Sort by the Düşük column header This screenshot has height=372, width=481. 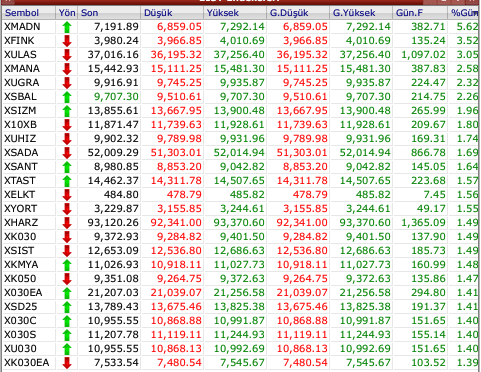(x=172, y=13)
